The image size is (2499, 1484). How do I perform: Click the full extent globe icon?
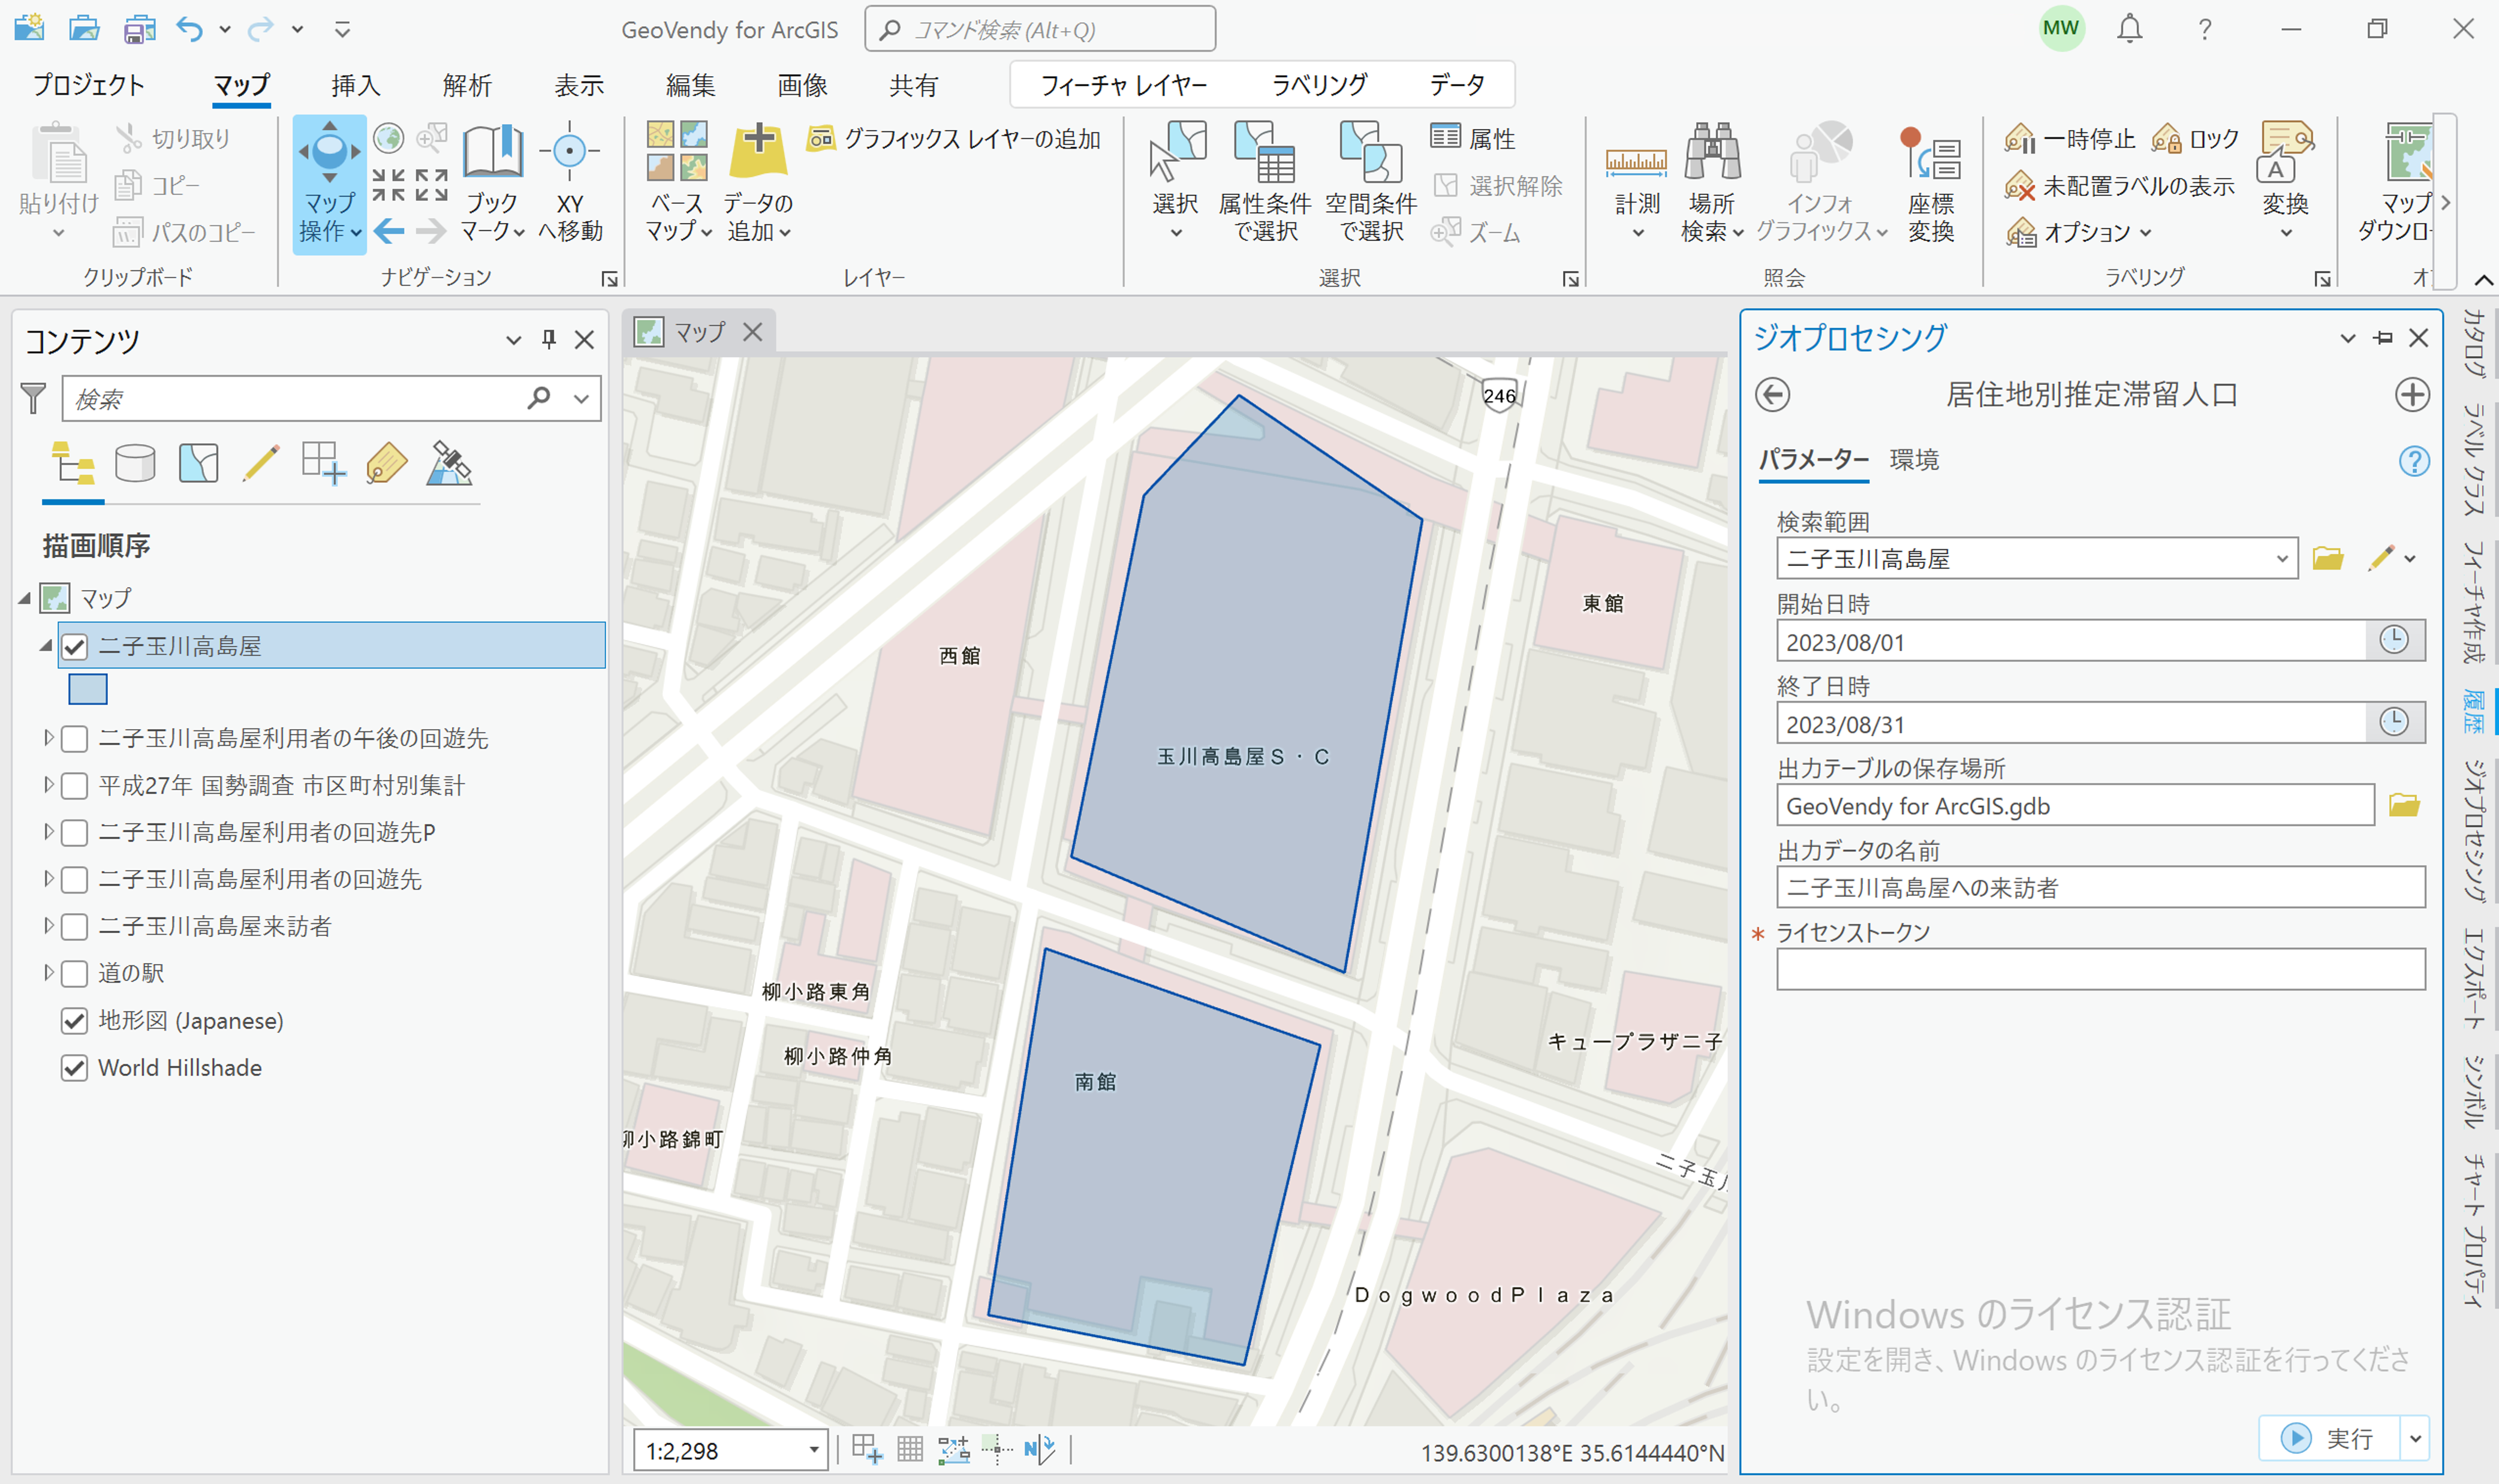click(388, 138)
